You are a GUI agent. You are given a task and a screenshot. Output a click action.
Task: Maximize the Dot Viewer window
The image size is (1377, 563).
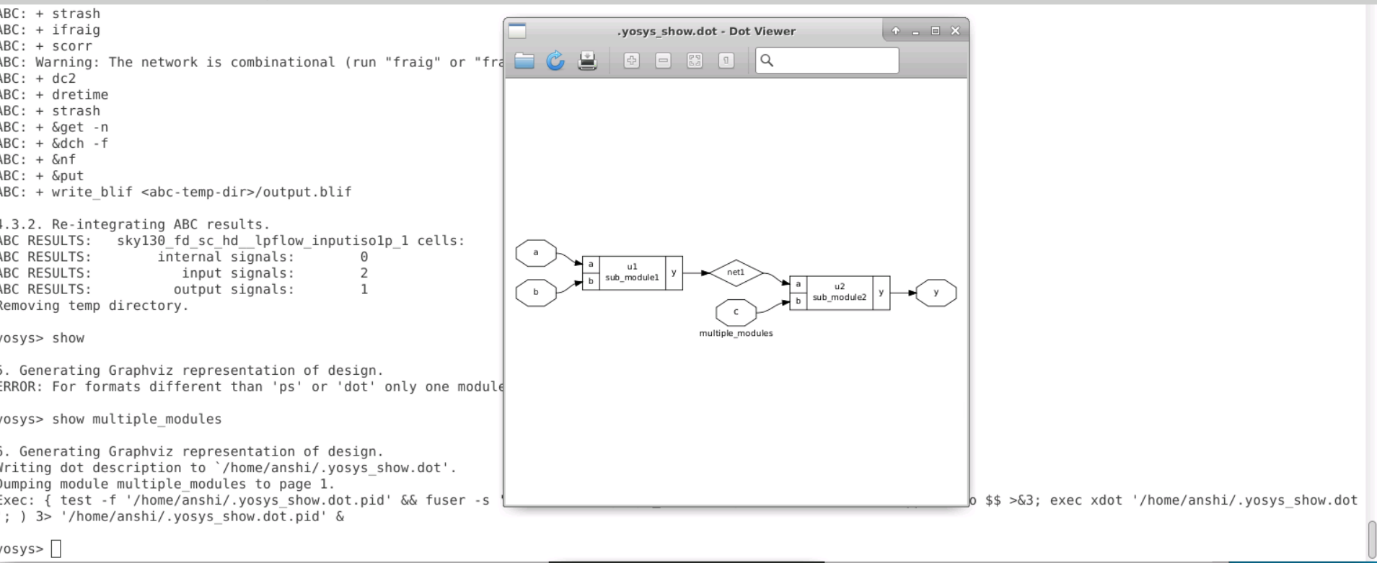(935, 31)
